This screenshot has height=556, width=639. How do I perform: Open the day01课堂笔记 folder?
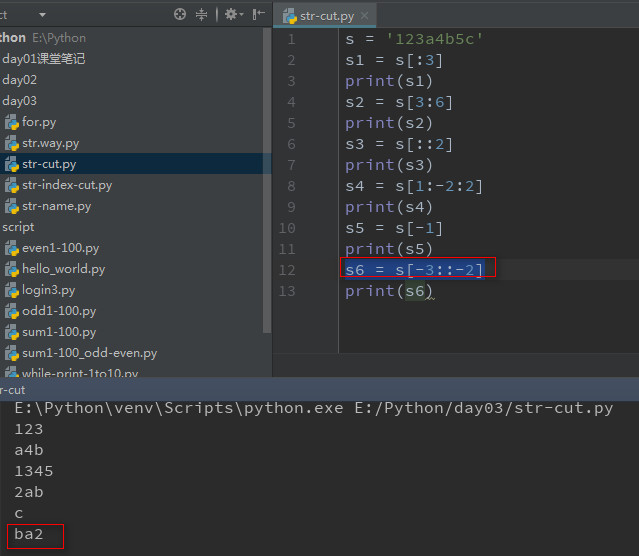click(44, 59)
